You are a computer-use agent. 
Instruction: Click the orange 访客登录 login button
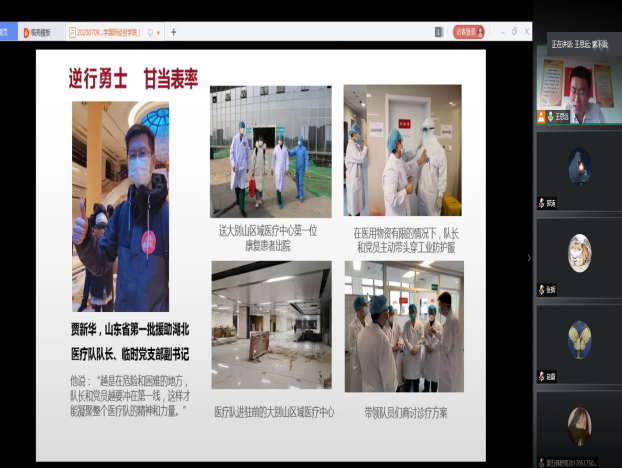[468, 32]
